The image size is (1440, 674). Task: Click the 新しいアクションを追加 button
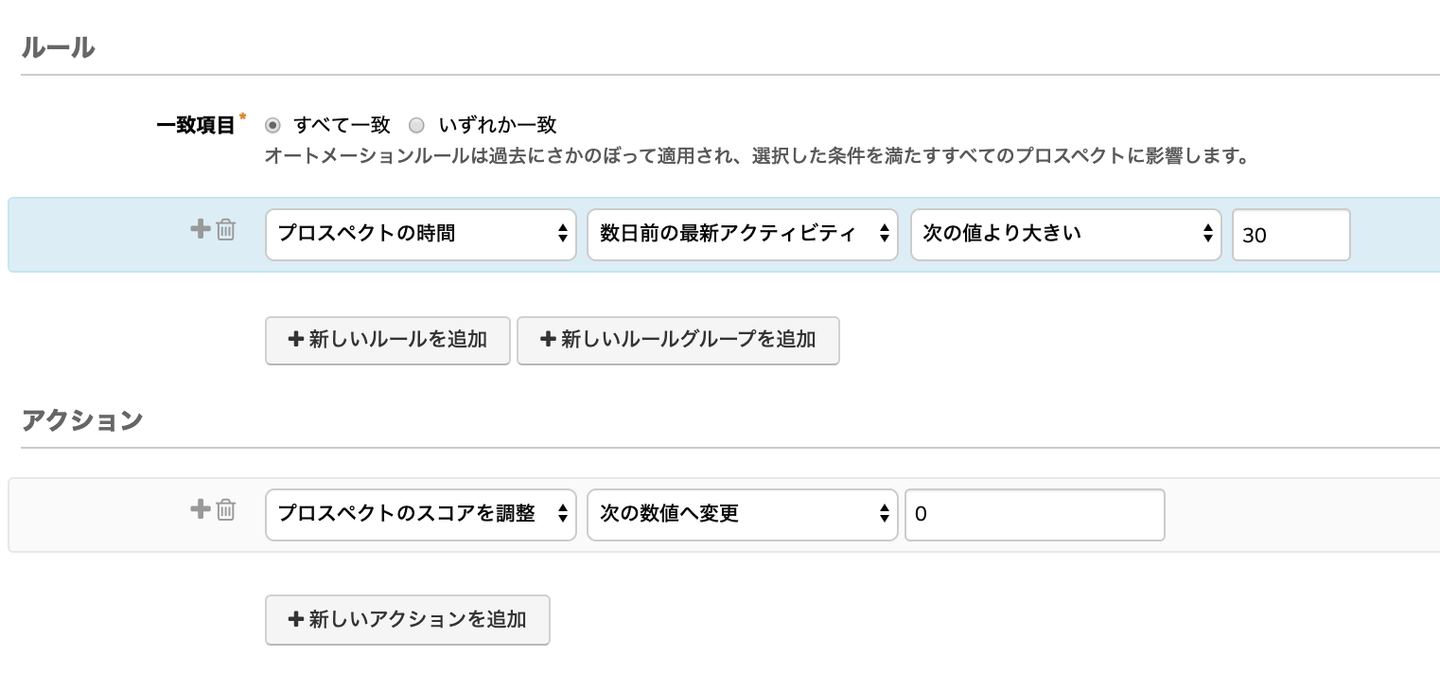pyautogui.click(x=407, y=620)
